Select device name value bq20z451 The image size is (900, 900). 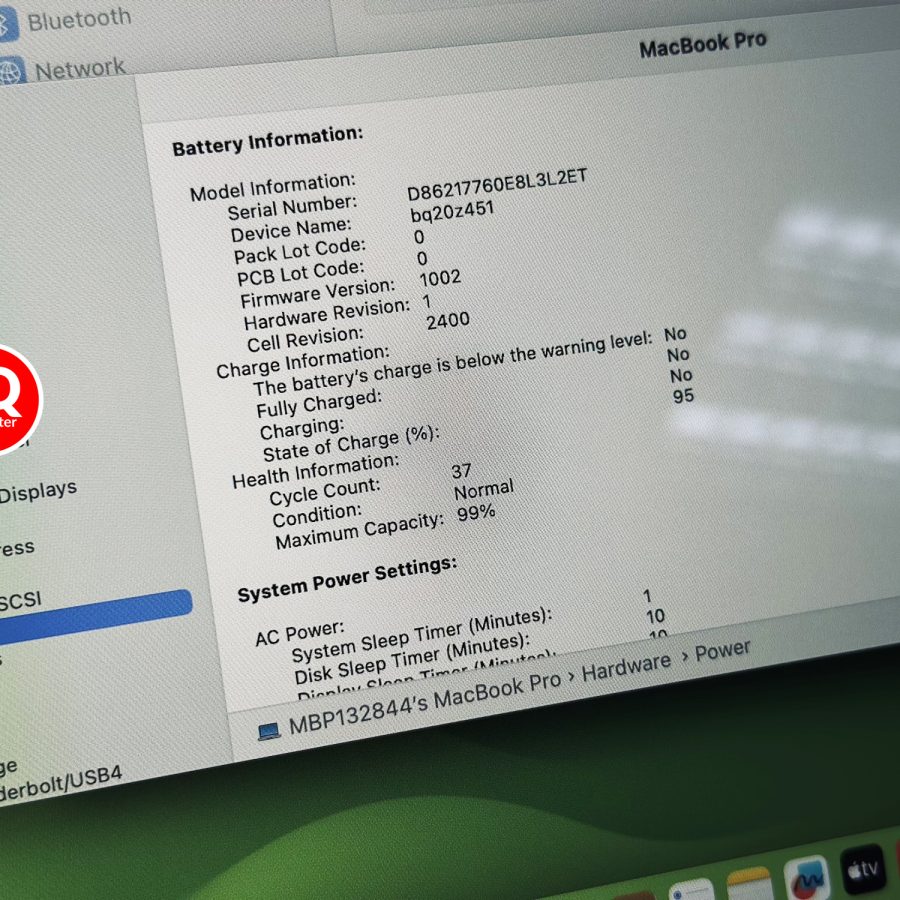[452, 212]
